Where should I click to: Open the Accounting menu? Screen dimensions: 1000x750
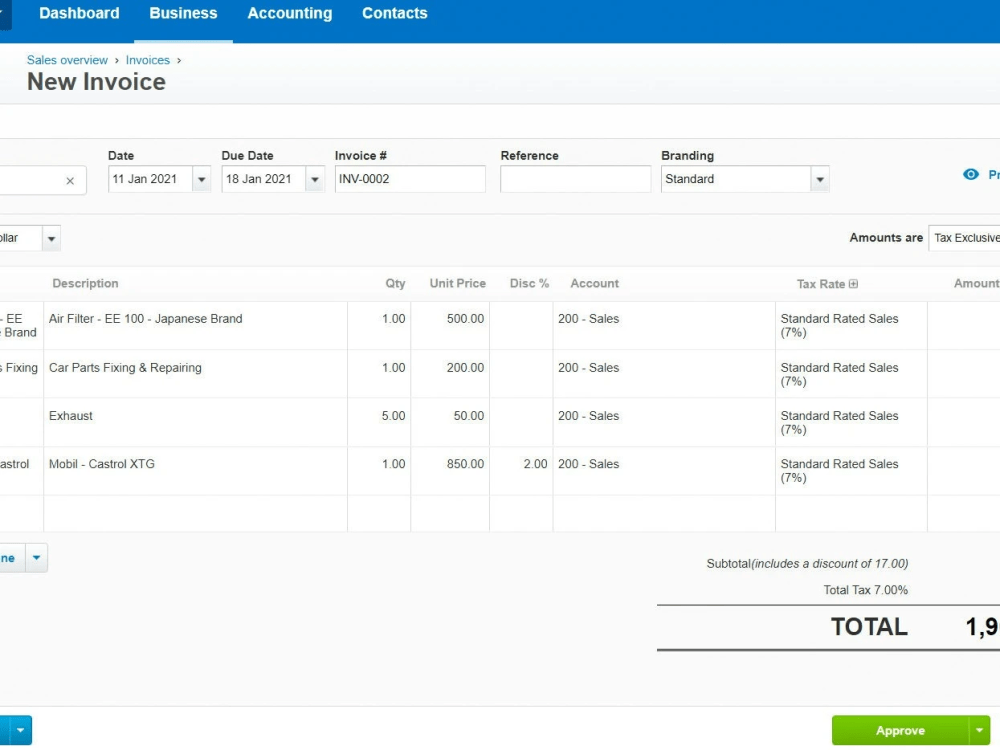pos(290,13)
